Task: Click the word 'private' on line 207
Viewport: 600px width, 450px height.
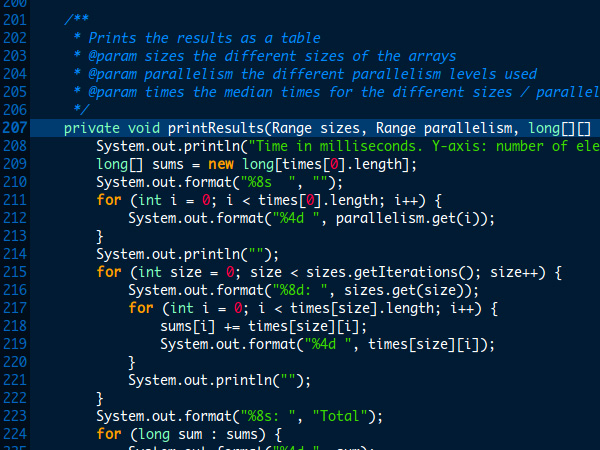Action: click(x=92, y=128)
